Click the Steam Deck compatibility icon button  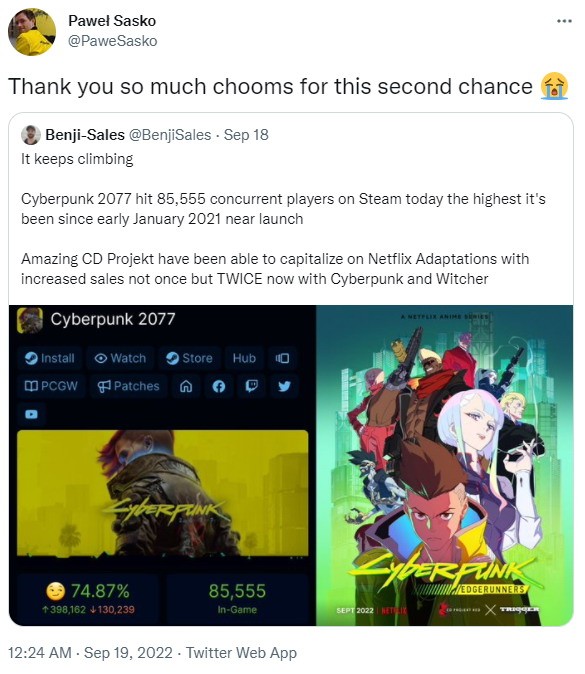282,358
